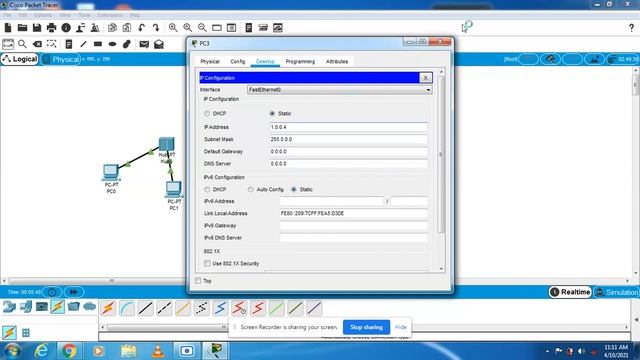
Task: Select the IPv6 Auto Config radio button
Action: click(x=251, y=189)
